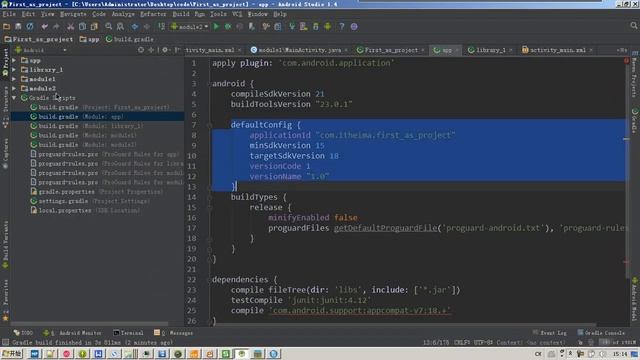Toggle code folding at release line

point(209,207)
